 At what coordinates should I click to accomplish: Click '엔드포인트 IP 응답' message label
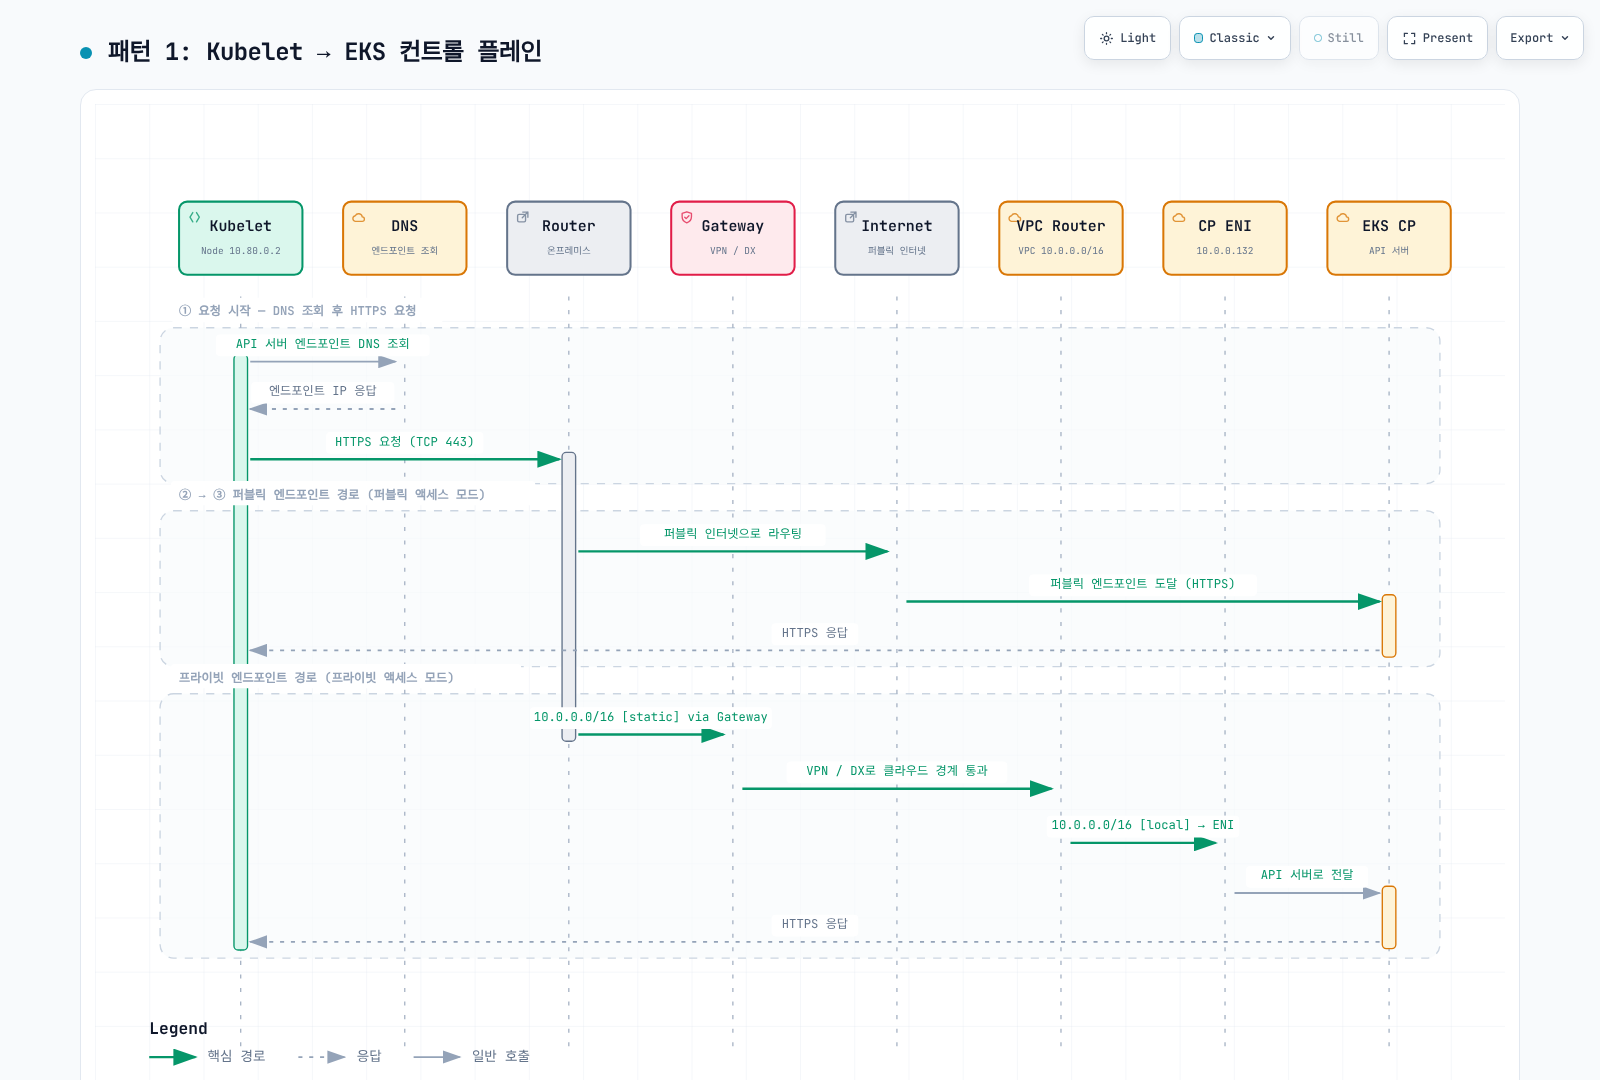coord(323,390)
